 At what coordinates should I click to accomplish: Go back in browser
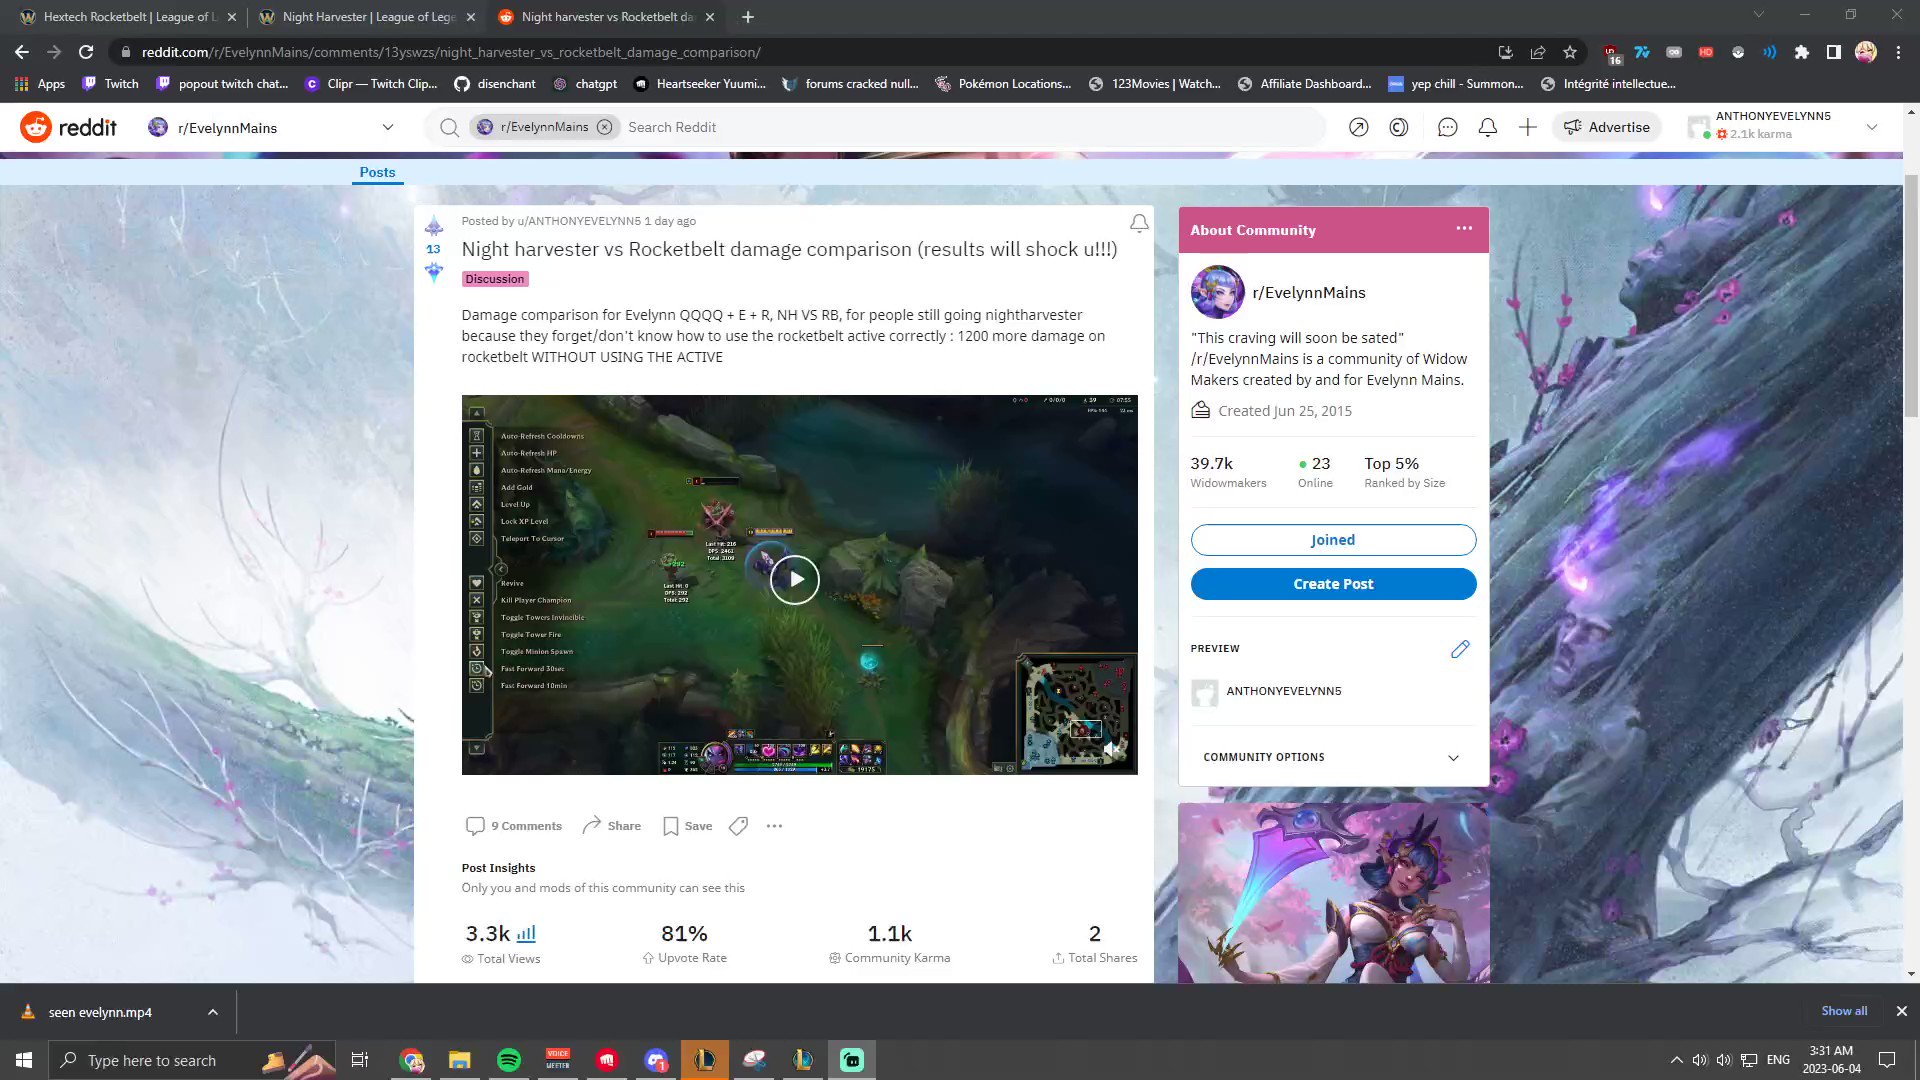pyautogui.click(x=22, y=52)
